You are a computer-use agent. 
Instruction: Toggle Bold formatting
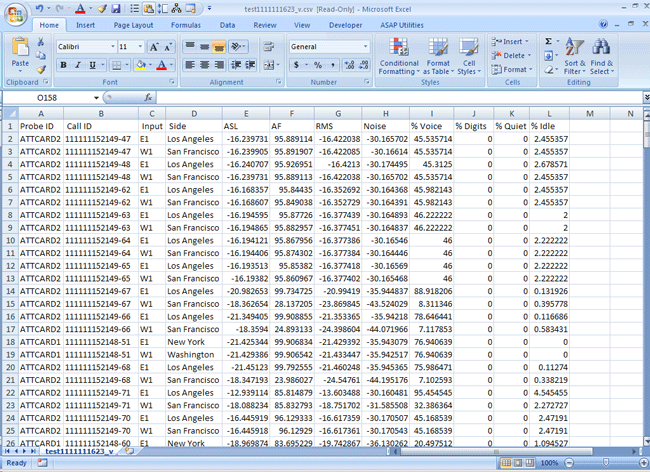(x=63, y=65)
